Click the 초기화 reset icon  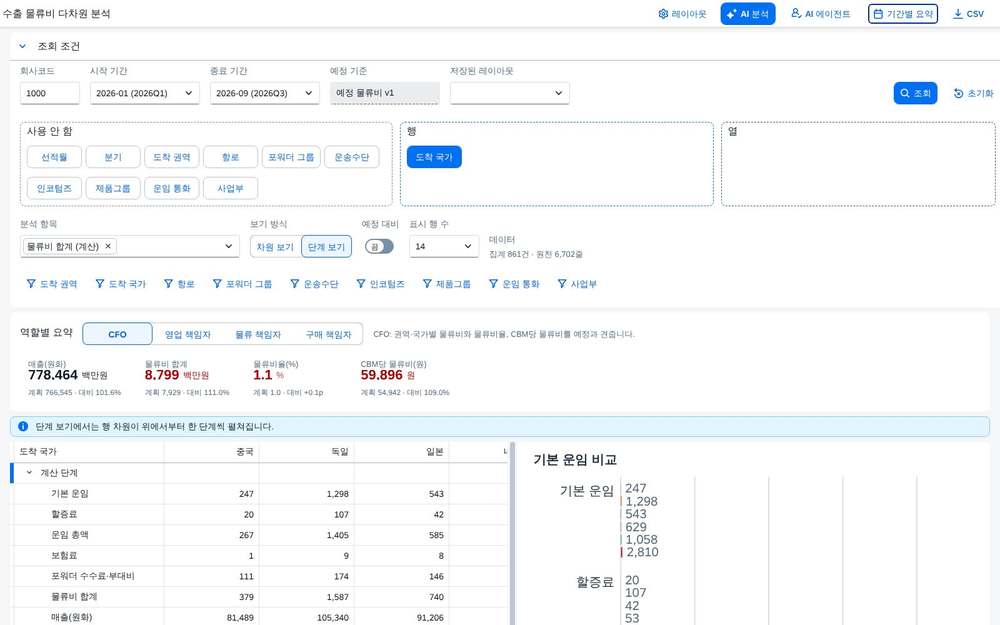(x=958, y=93)
